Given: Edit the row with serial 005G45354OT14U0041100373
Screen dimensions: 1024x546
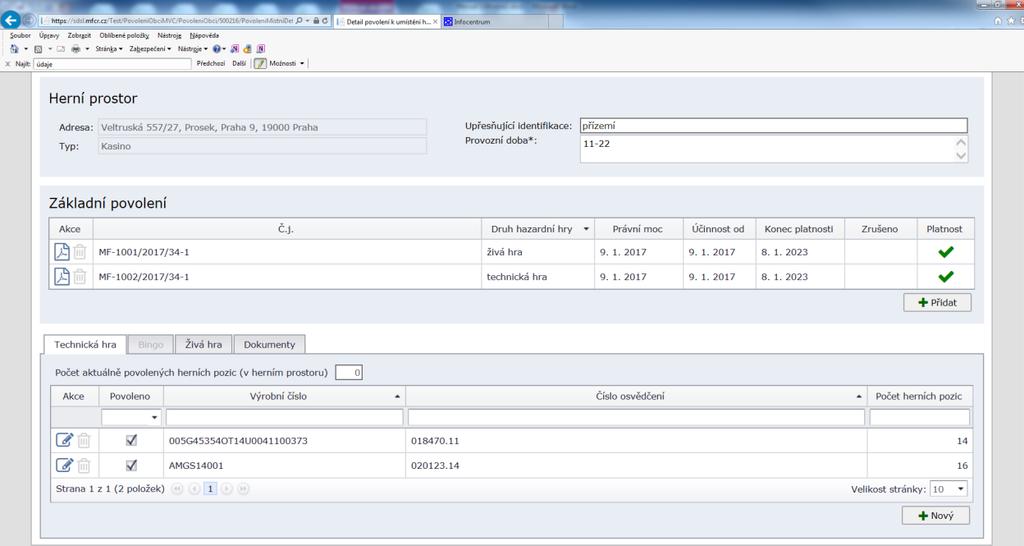Looking at the screenshot, I should click(x=64, y=440).
